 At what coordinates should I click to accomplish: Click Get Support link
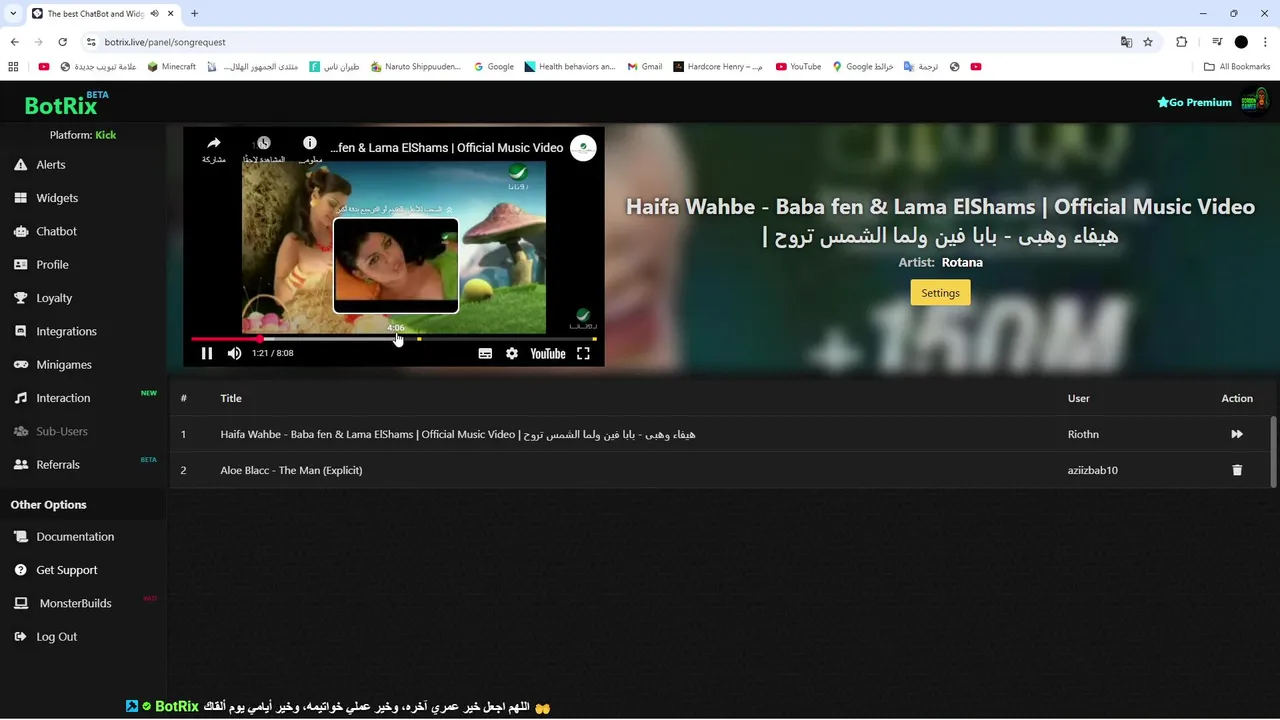67,570
